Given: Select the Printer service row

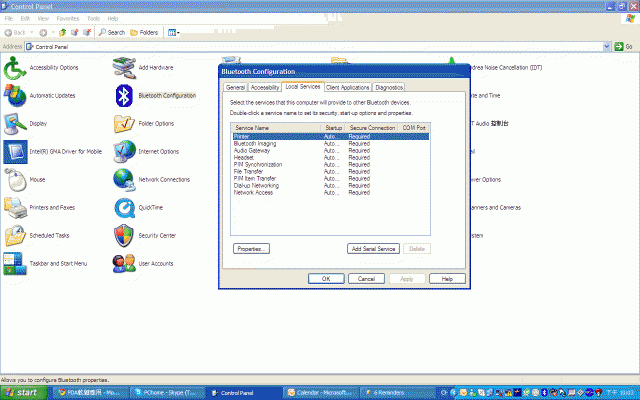Looking at the screenshot, I should tap(331, 136).
